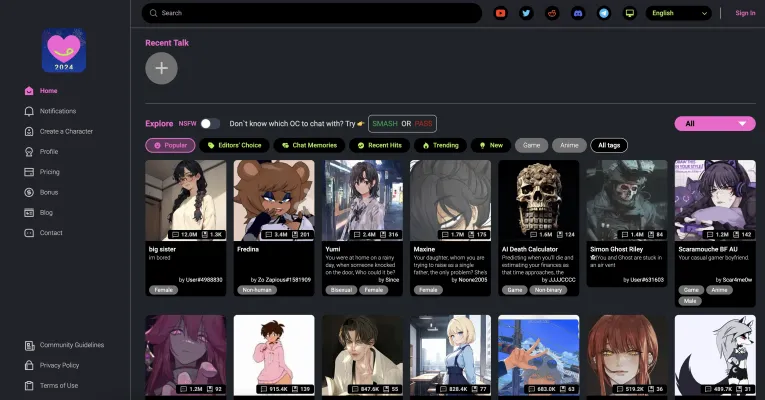Image resolution: width=765 pixels, height=400 pixels.
Task: Open the YouTube social icon
Action: click(x=500, y=13)
